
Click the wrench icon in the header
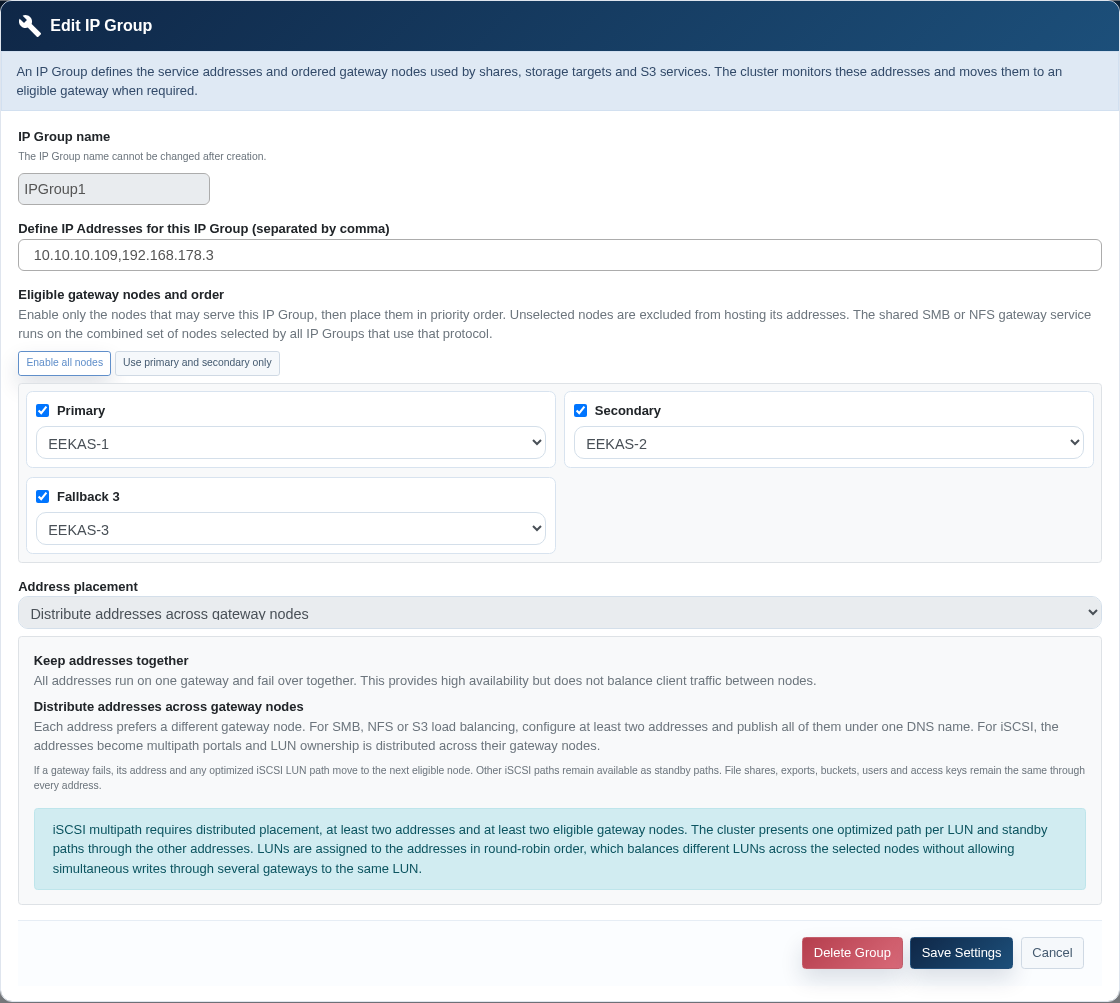29,26
